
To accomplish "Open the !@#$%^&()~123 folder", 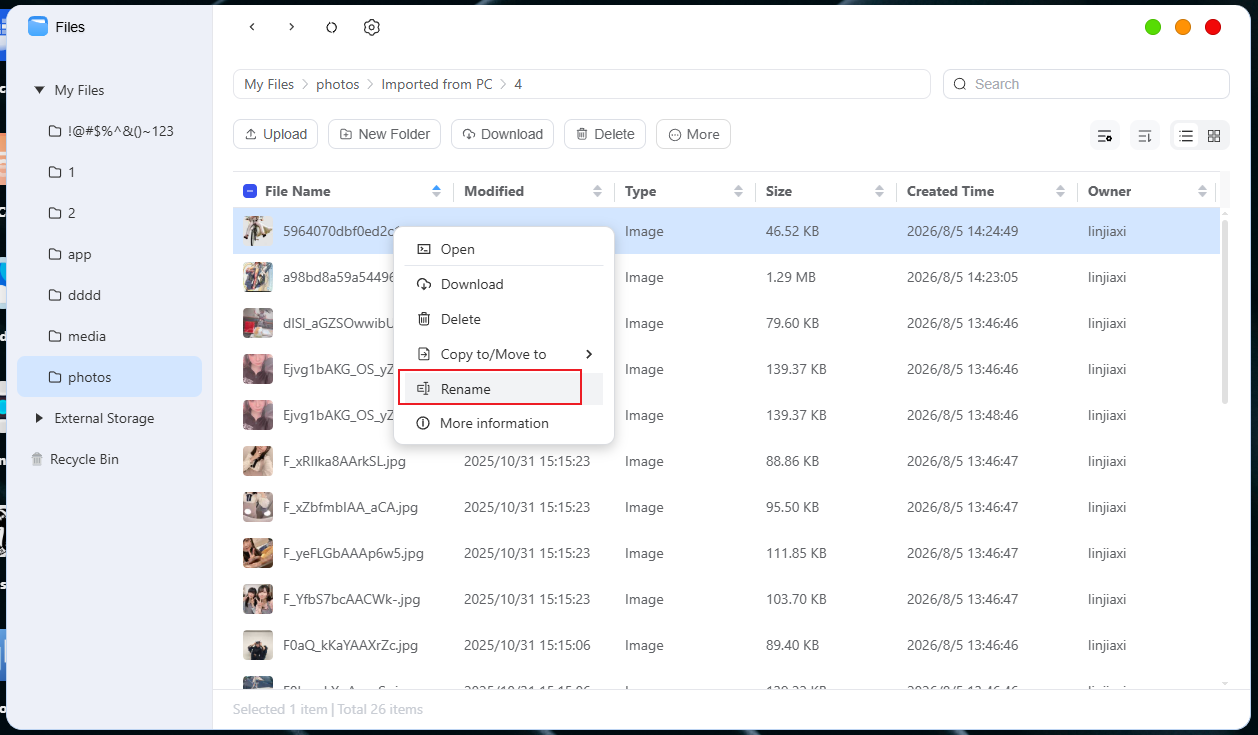I will coord(110,131).
